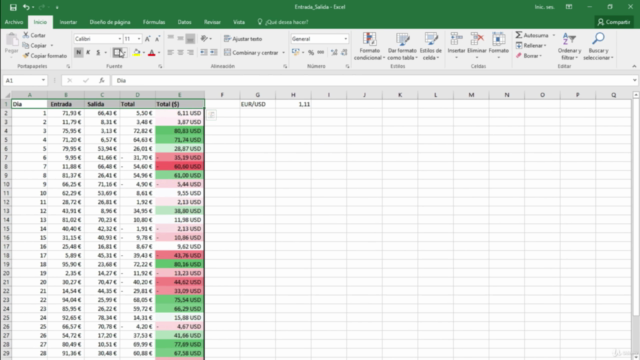Open the Calibri font name dropdown

[120, 39]
